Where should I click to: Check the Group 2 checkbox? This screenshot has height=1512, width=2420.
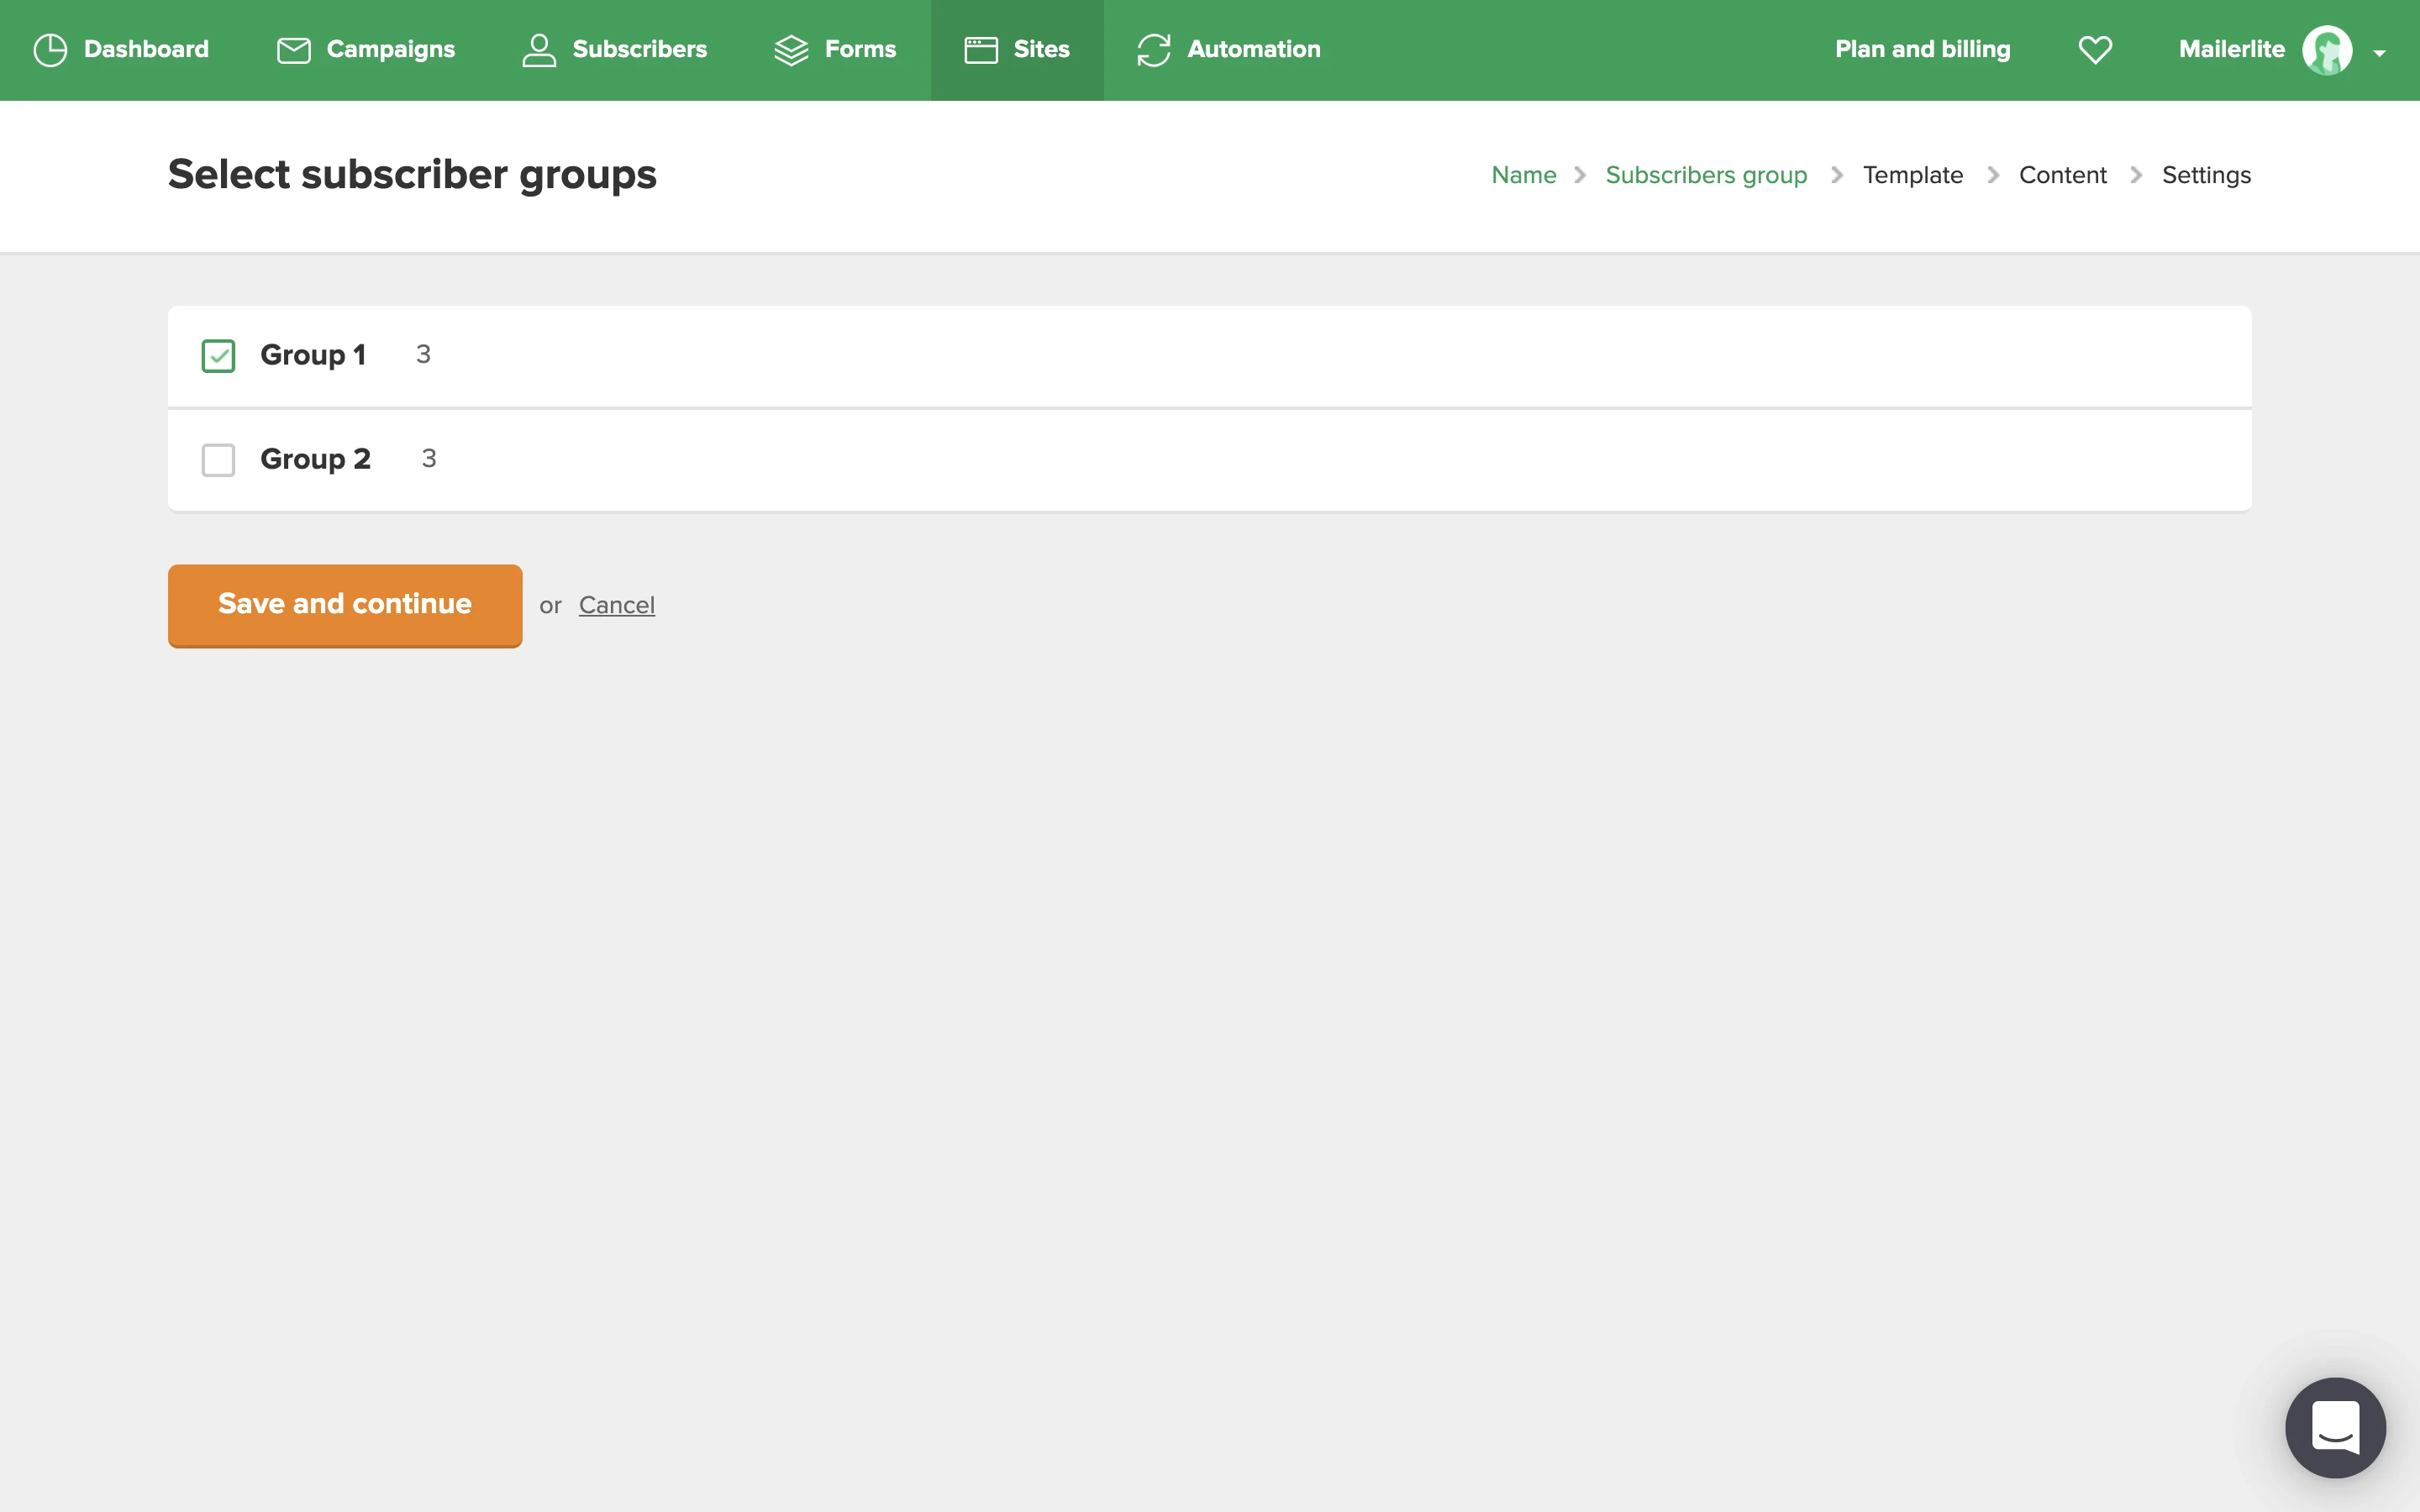coord(218,460)
